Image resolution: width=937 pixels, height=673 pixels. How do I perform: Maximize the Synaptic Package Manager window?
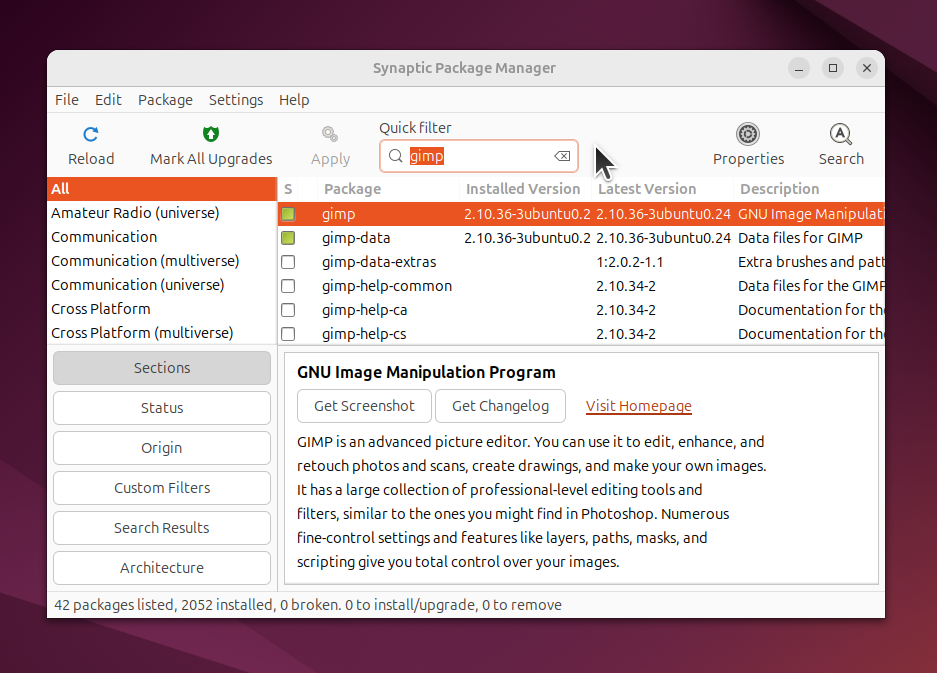click(x=832, y=68)
